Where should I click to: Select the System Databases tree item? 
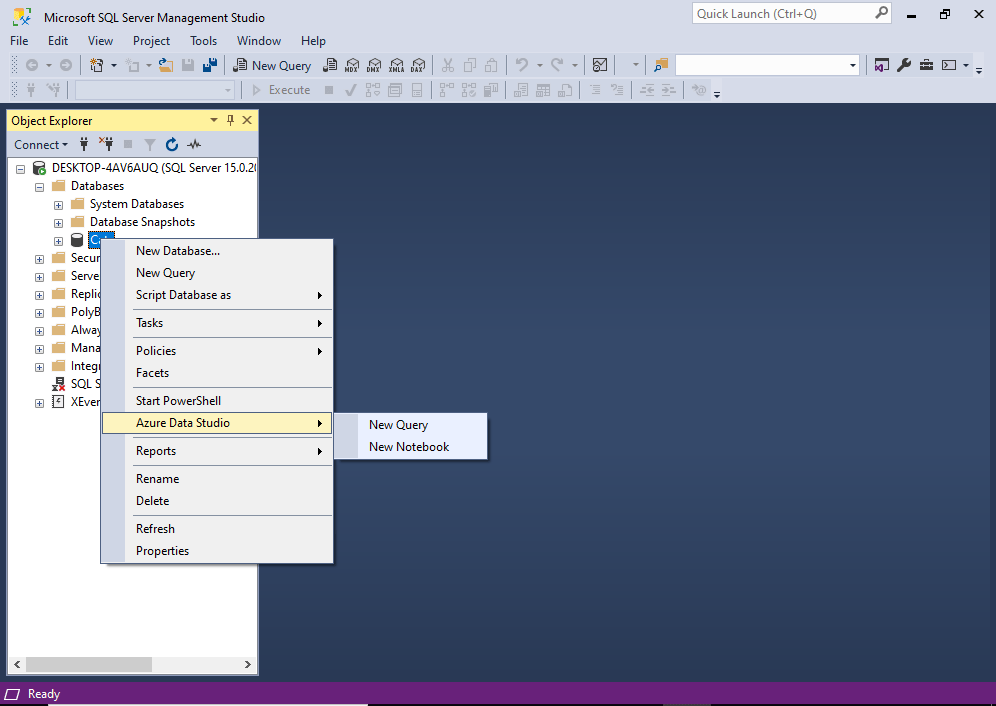click(137, 204)
